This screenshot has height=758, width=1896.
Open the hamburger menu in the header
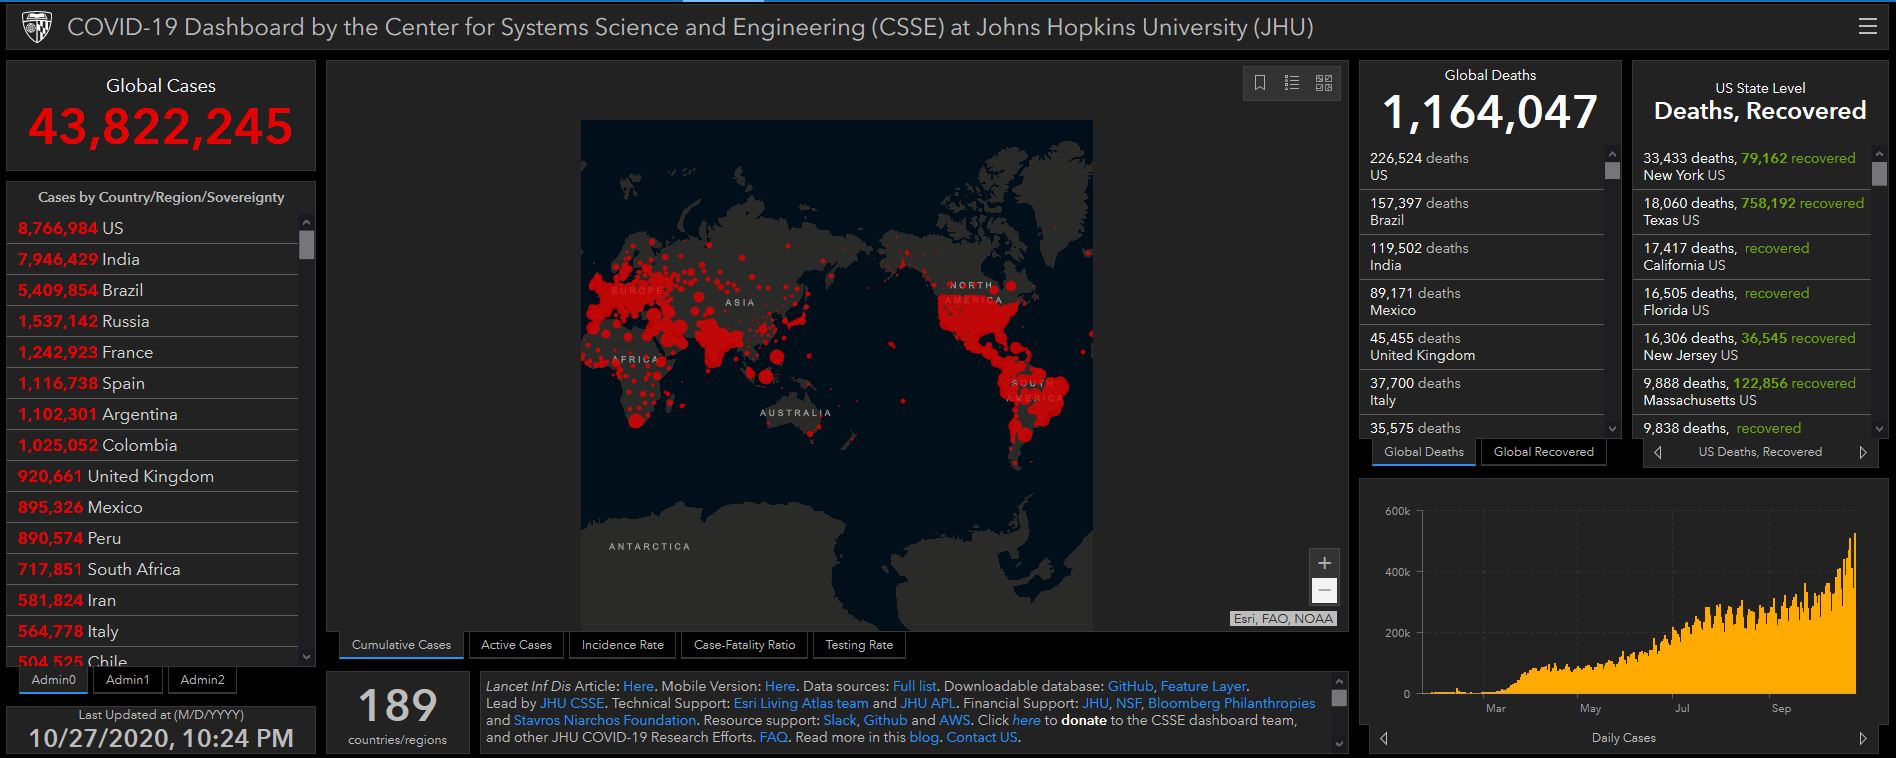1867,27
